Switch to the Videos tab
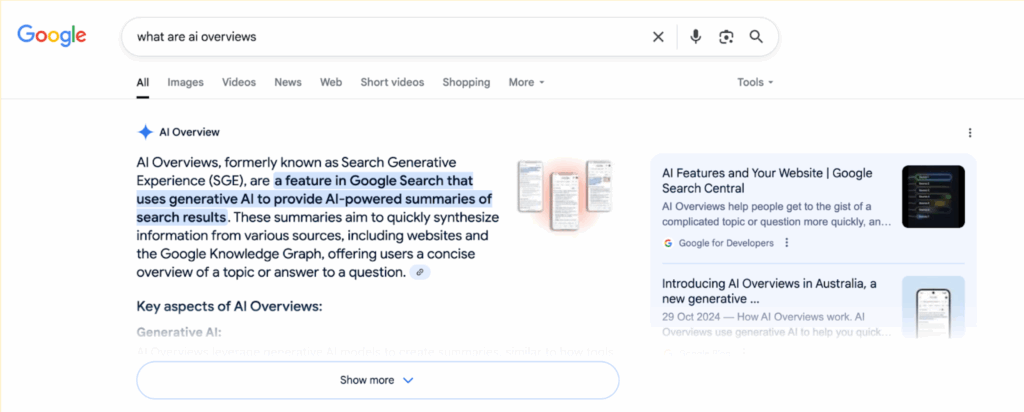Image resolution: width=1024 pixels, height=412 pixels. 239,82
